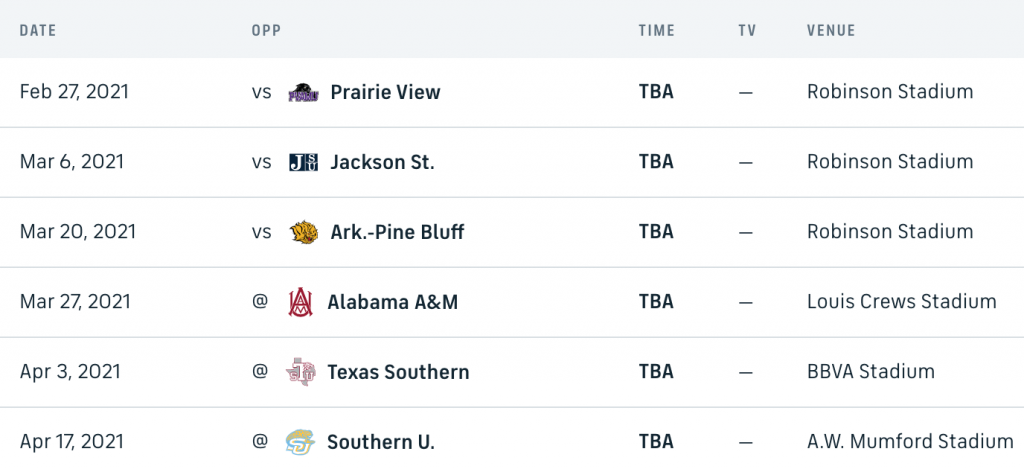
Task: Click the Jackson St. JSU logo
Action: [x=304, y=162]
